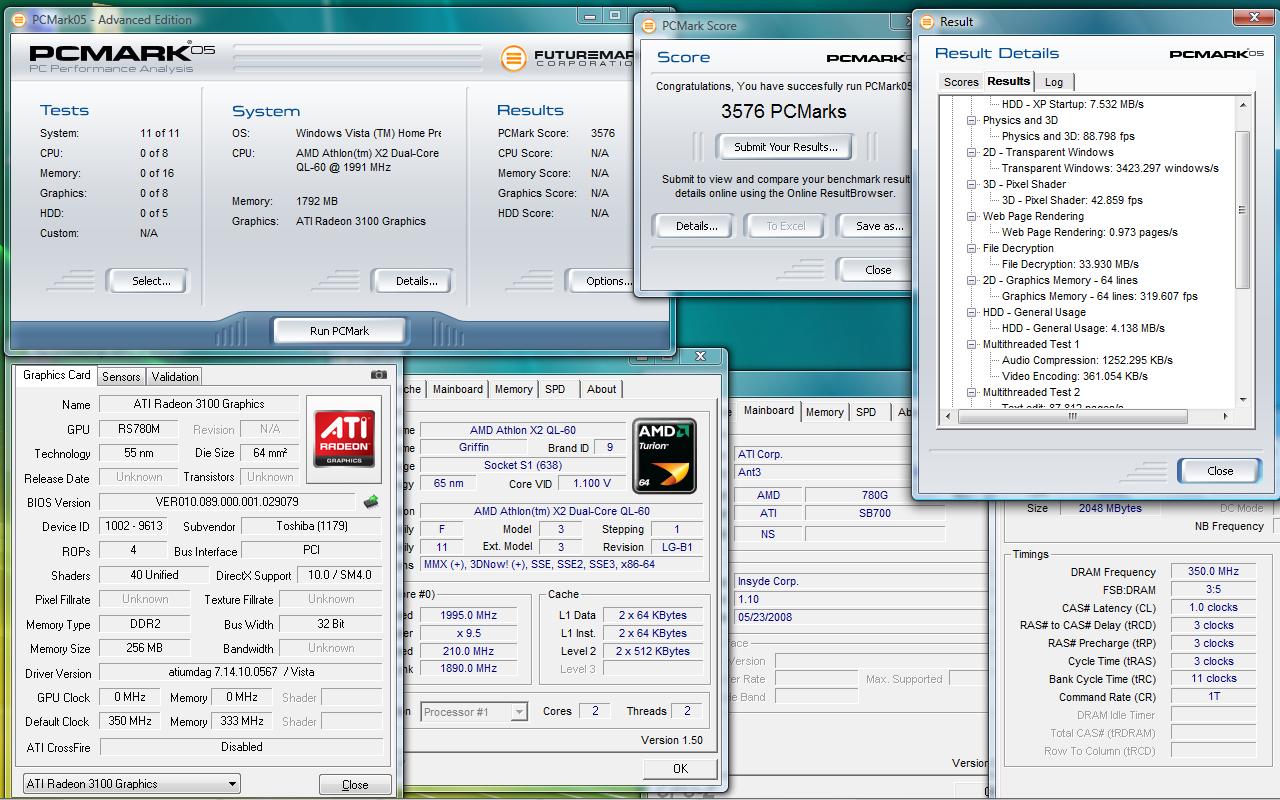This screenshot has width=1280, height=800.
Task: Click the Close button in GPU-Z
Action: 355,785
